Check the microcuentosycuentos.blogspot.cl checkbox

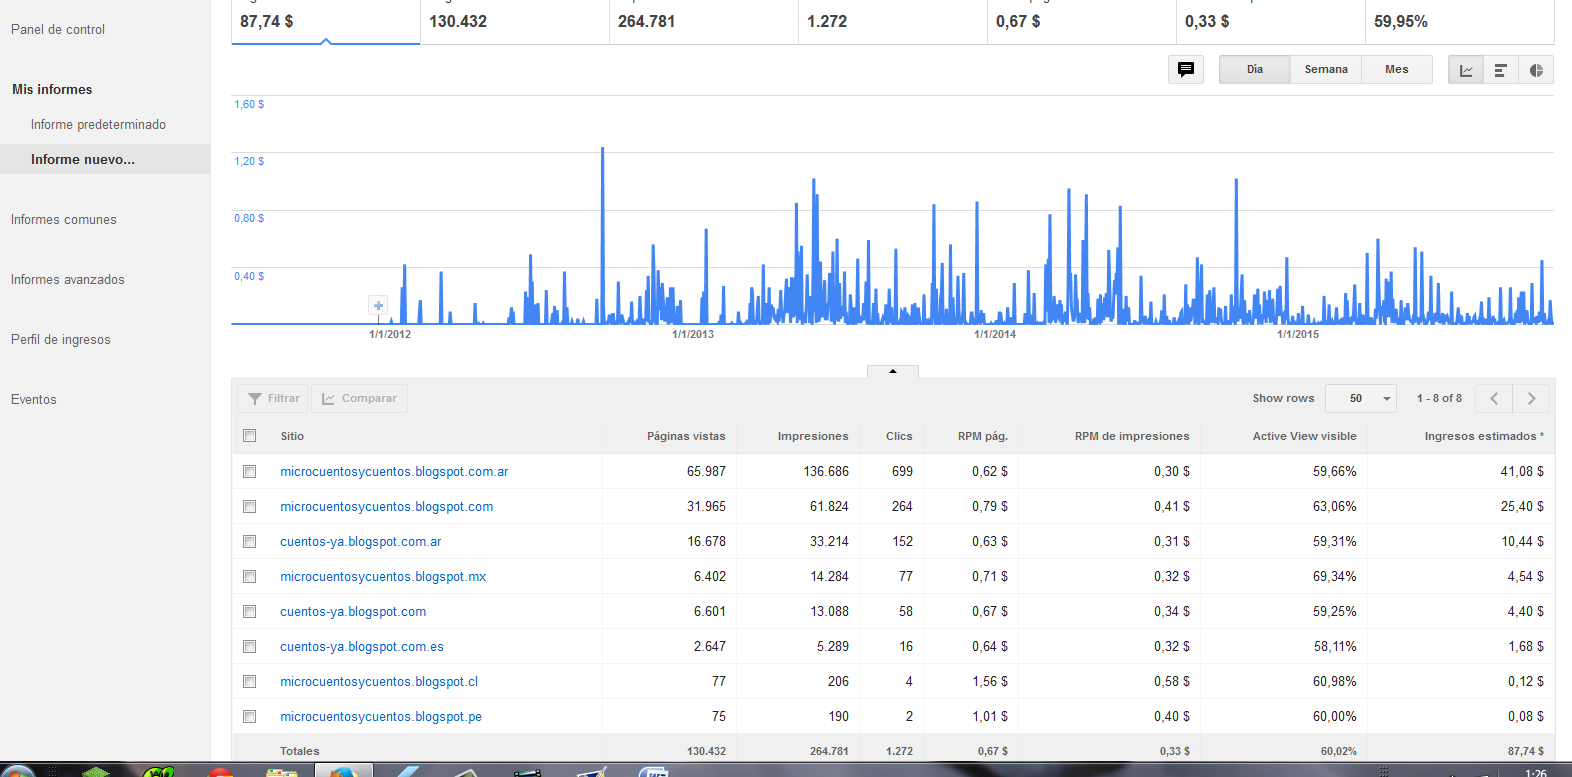pos(250,681)
